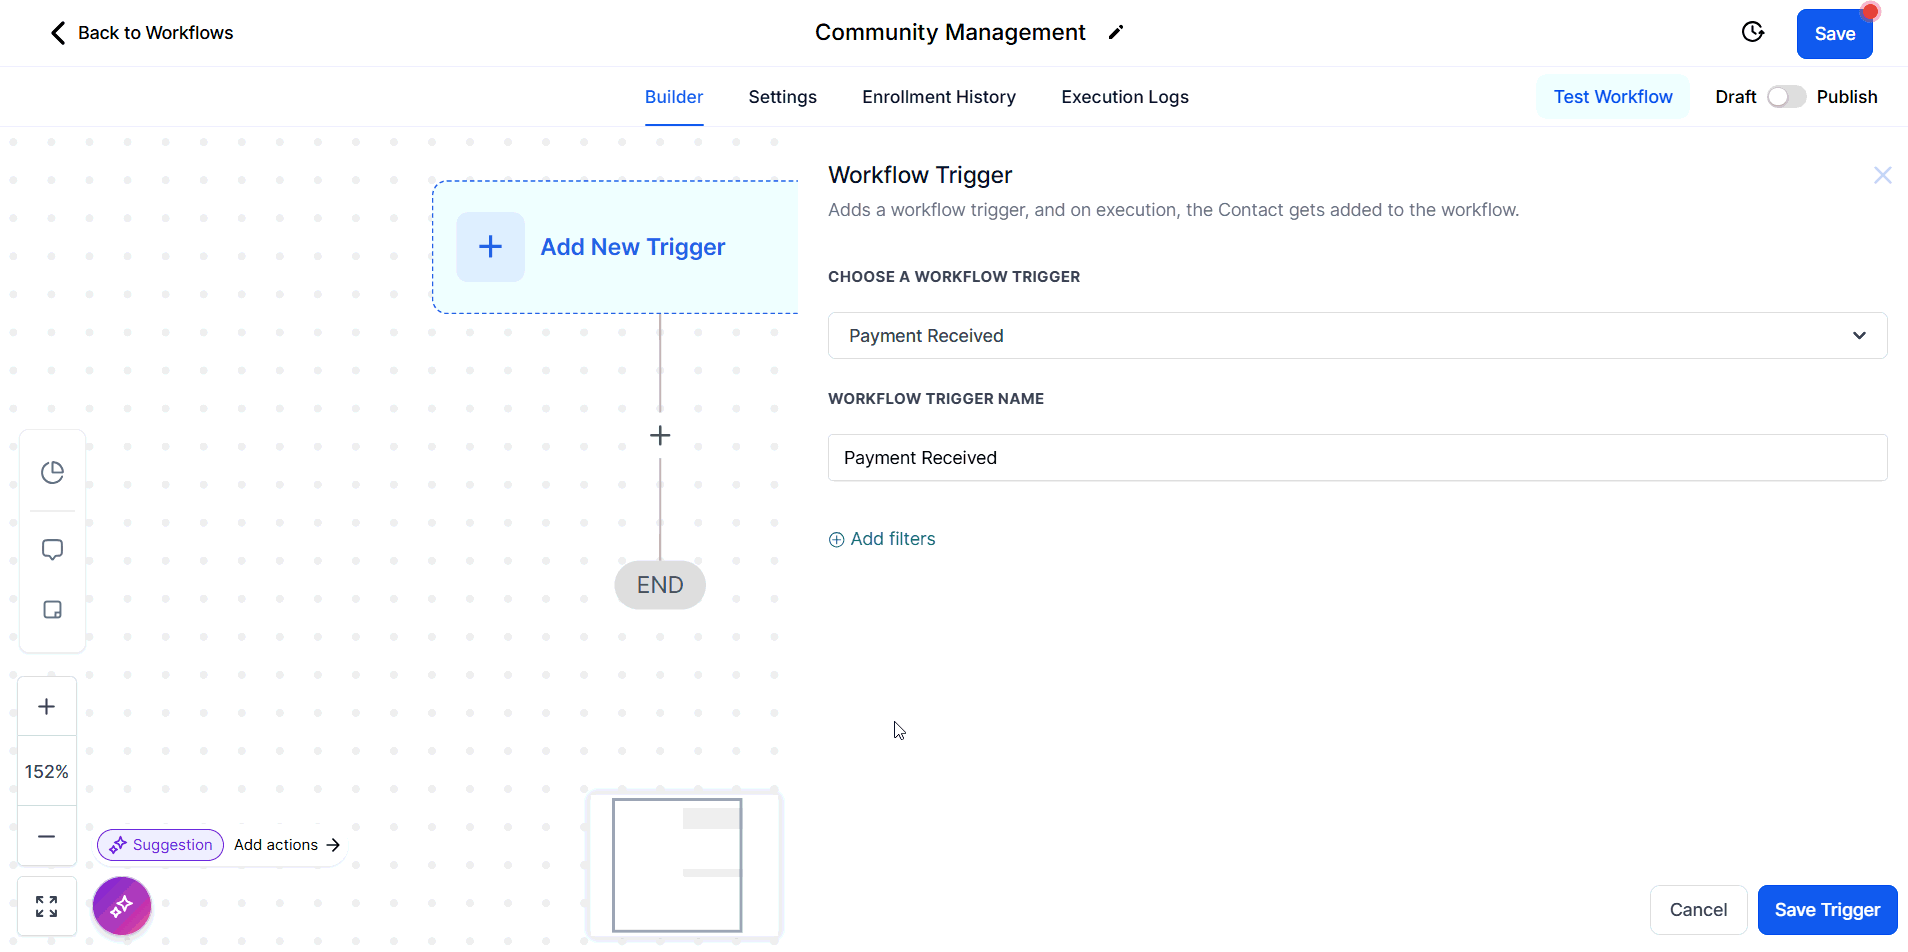Click the Add actions suggestion
The height and width of the screenshot is (952, 1908).
pyautogui.click(x=287, y=845)
